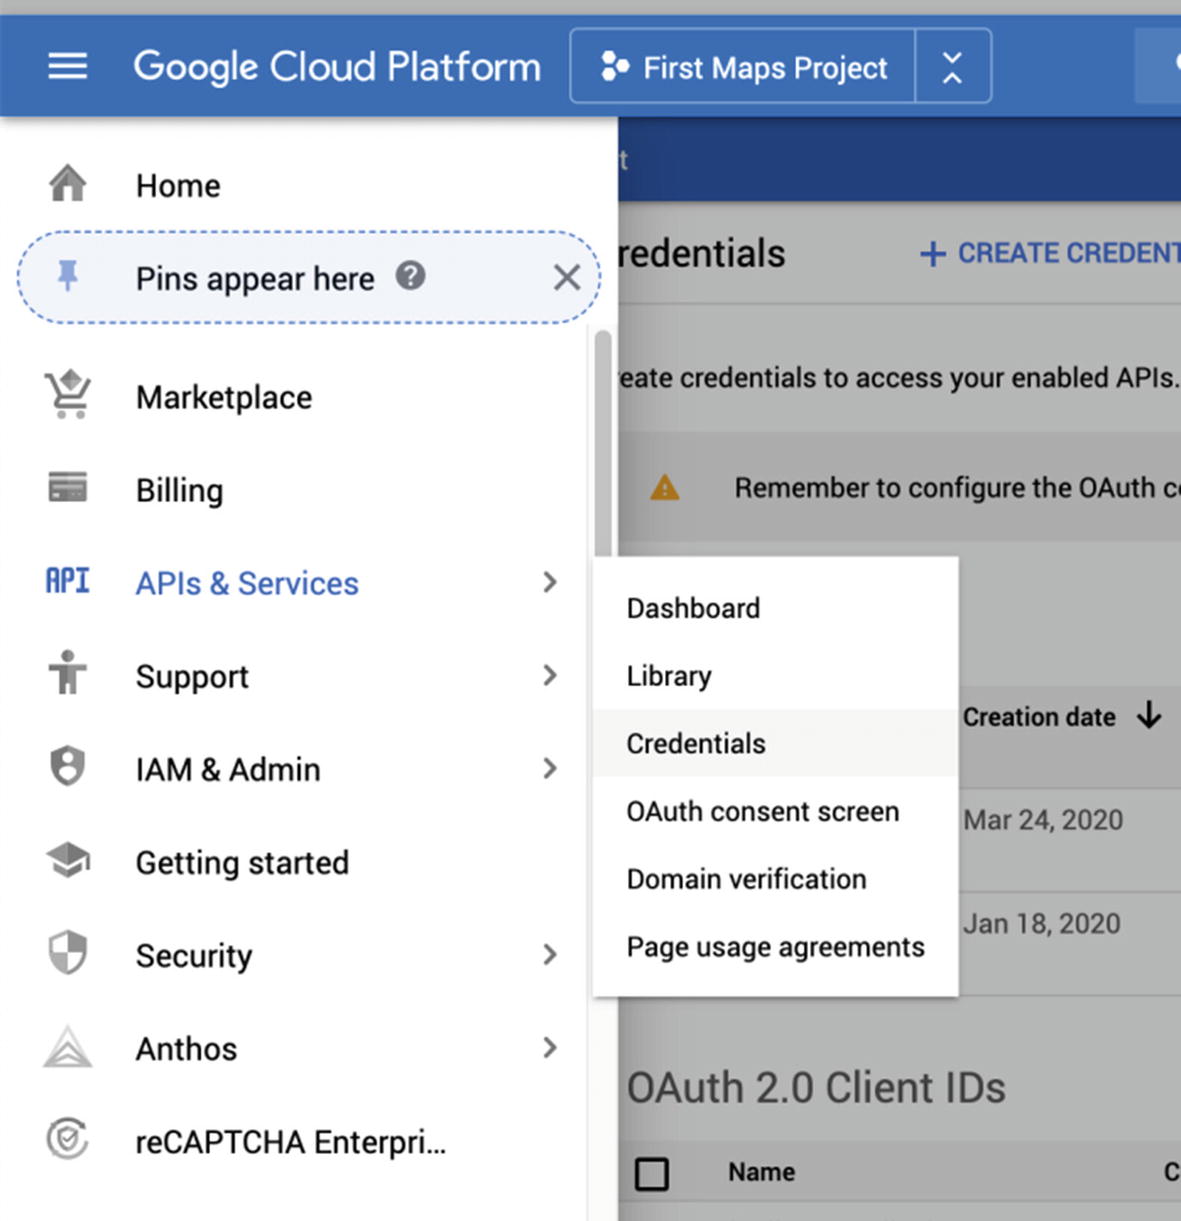Click the Marketplace cart icon

[68, 395]
